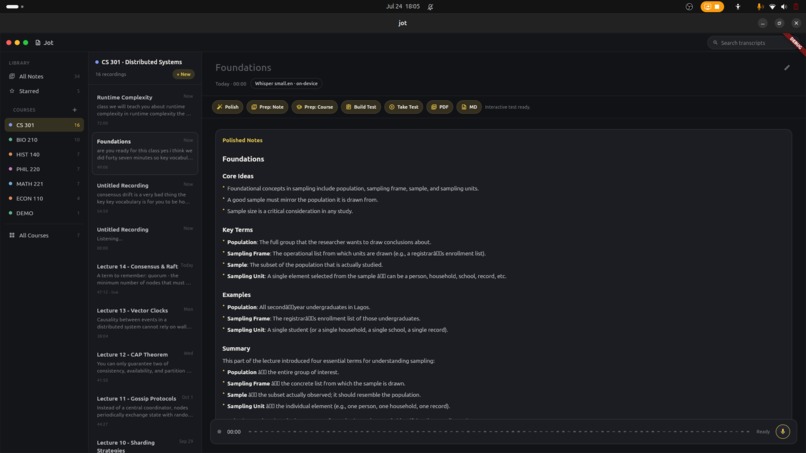Add a course with the plus icon
Screen dimensions: 806x453
[75, 110]
